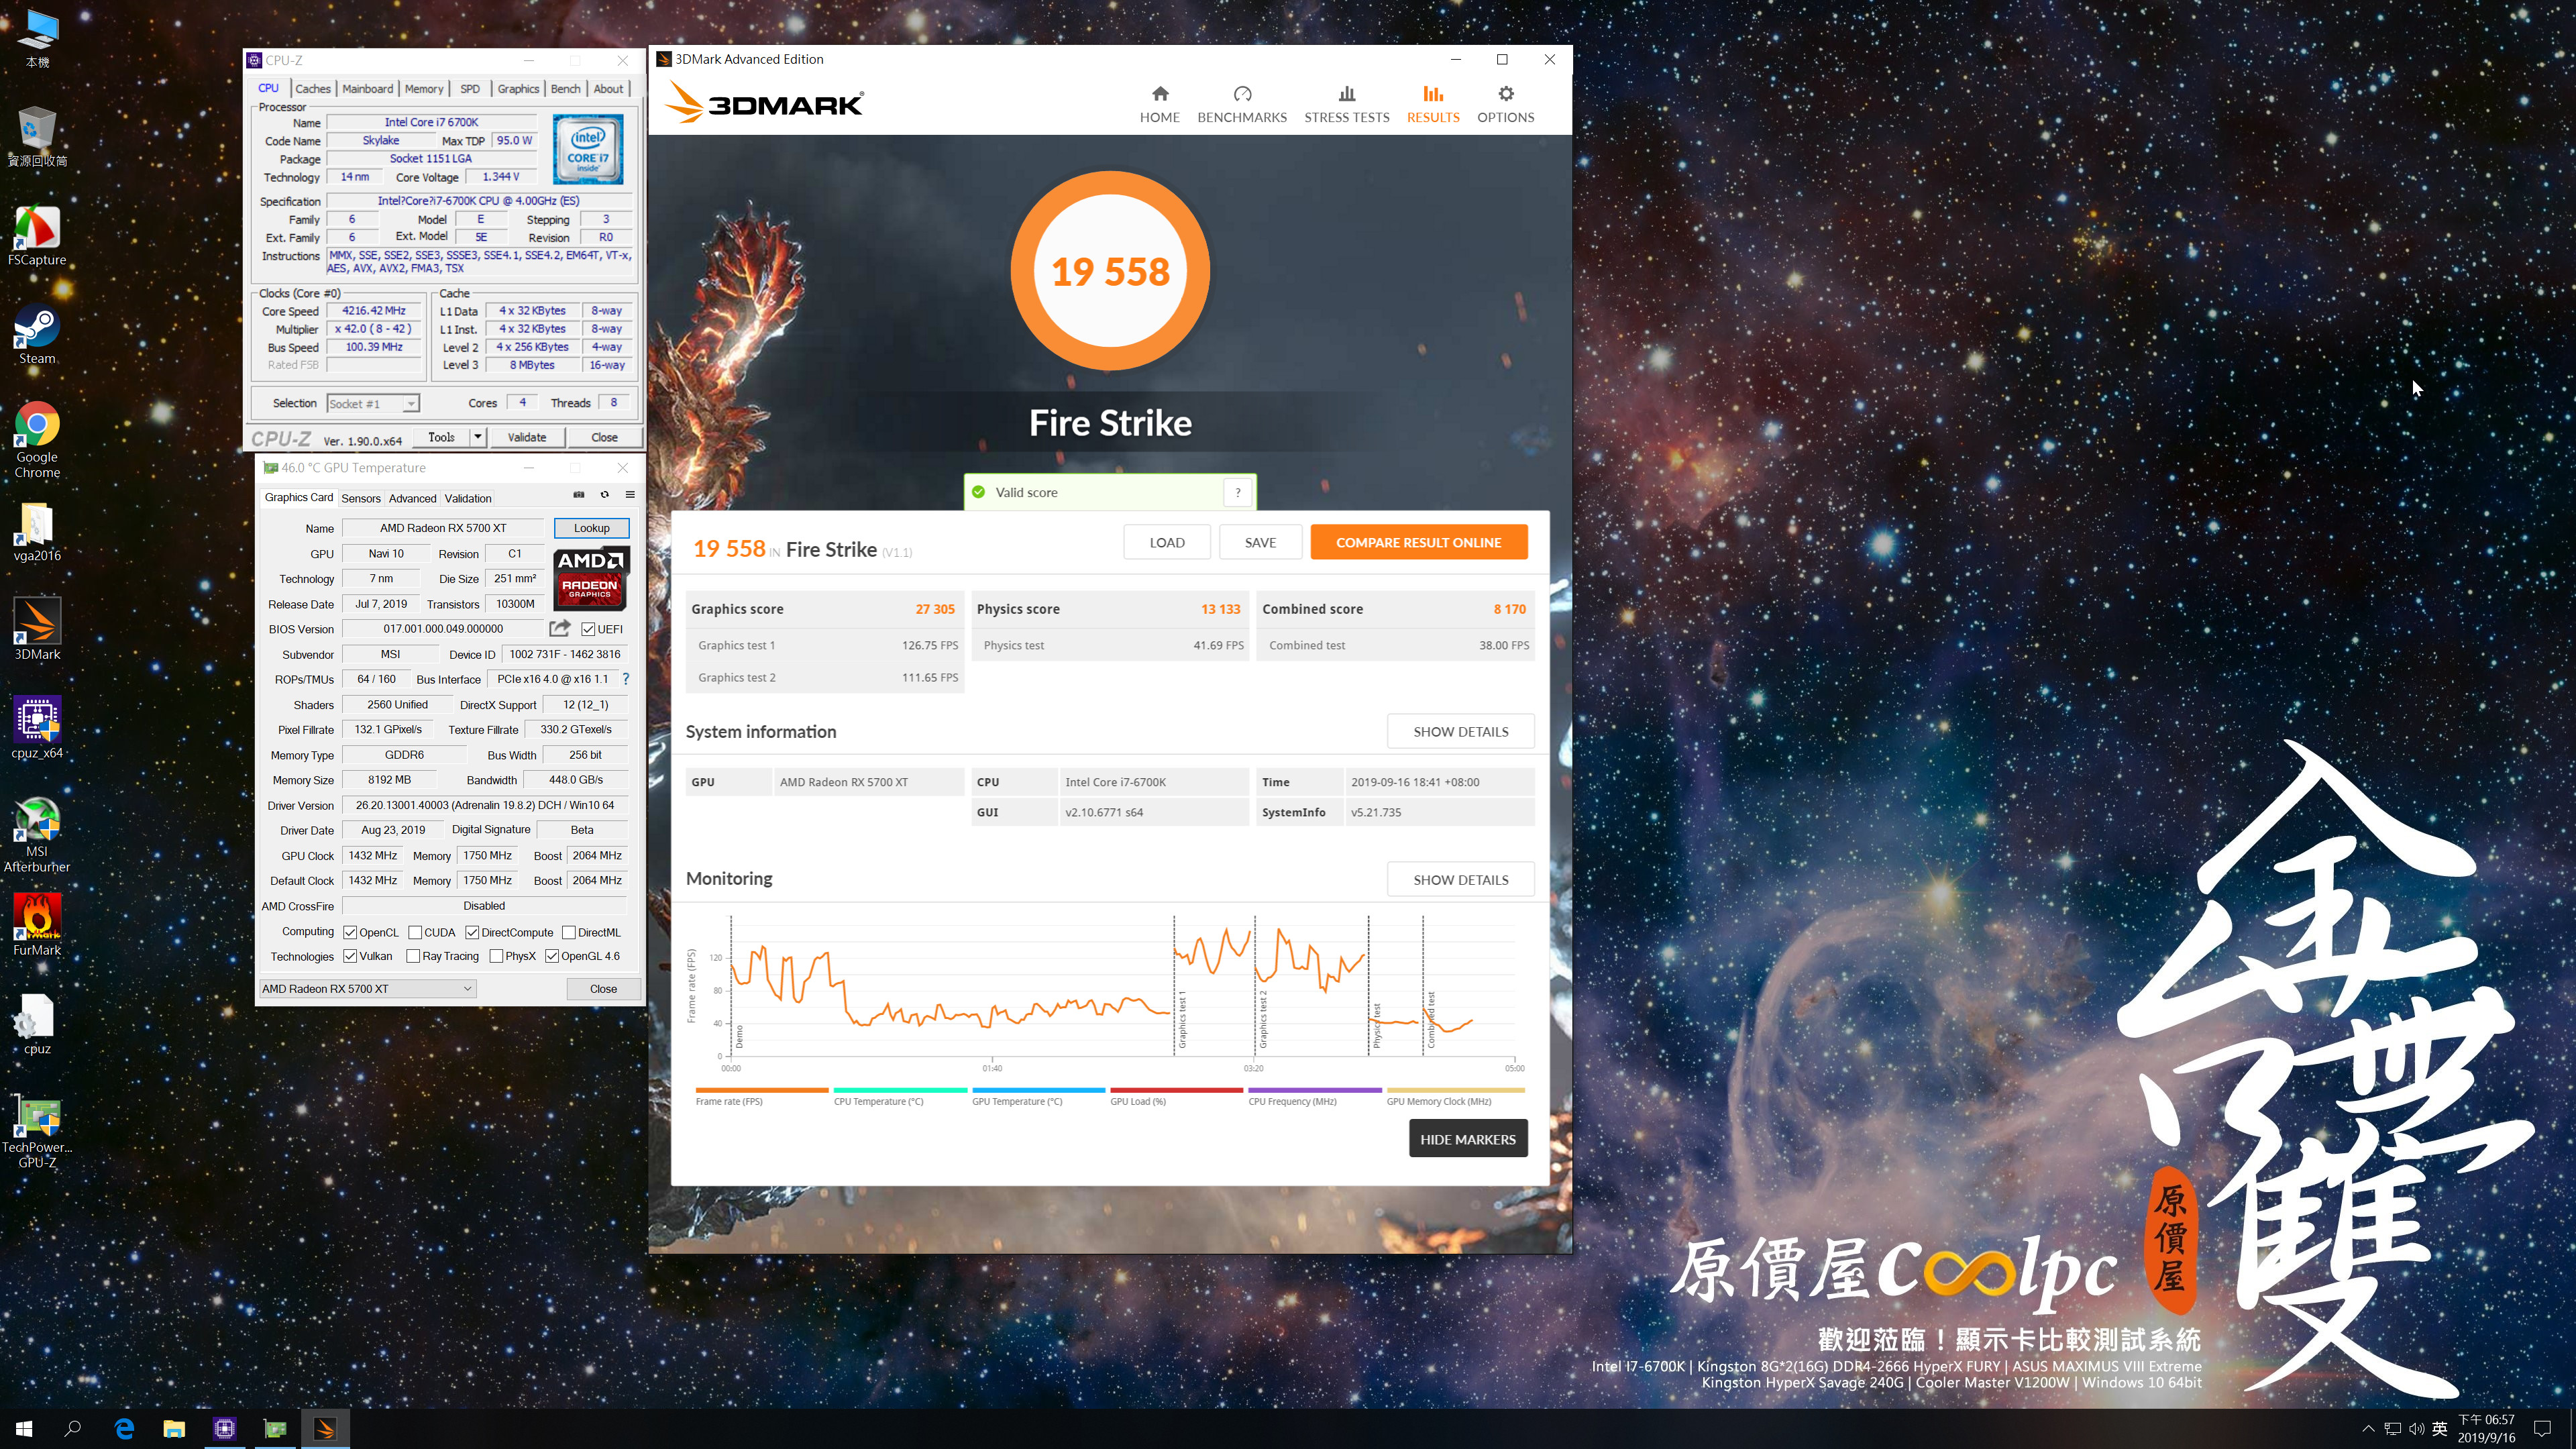Screen dimensions: 2576x1449
Task: Open the MSI Afterburner desktop shortcut
Action: (37, 834)
